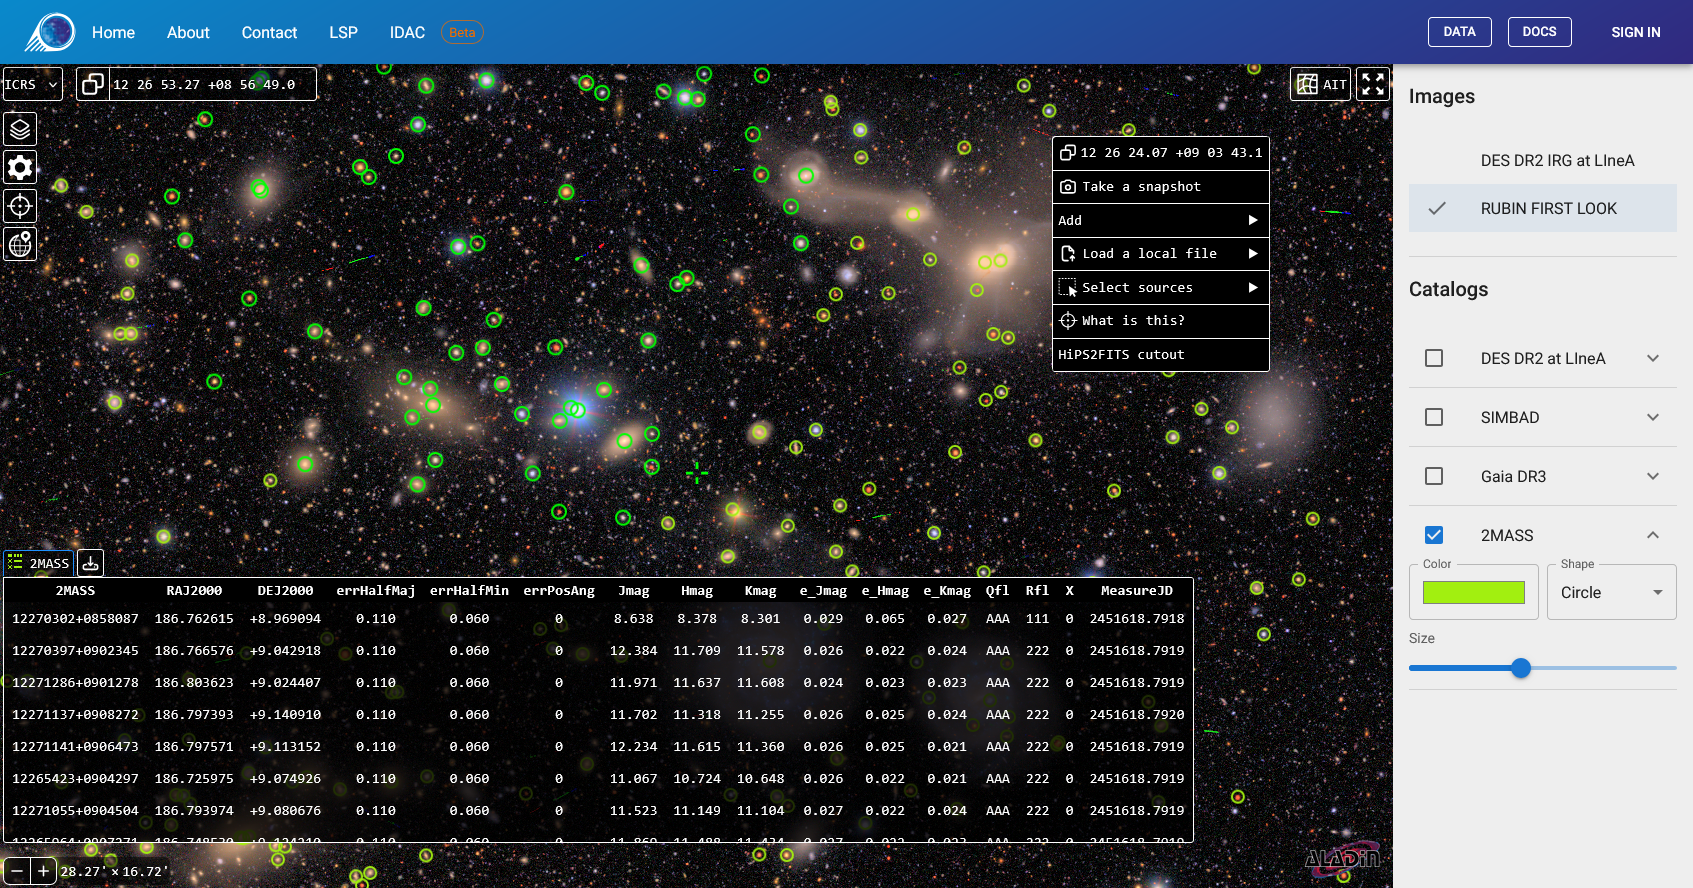Viewport: 1693px width, 888px height.
Task: Click the Qfl column header
Action: tap(998, 590)
